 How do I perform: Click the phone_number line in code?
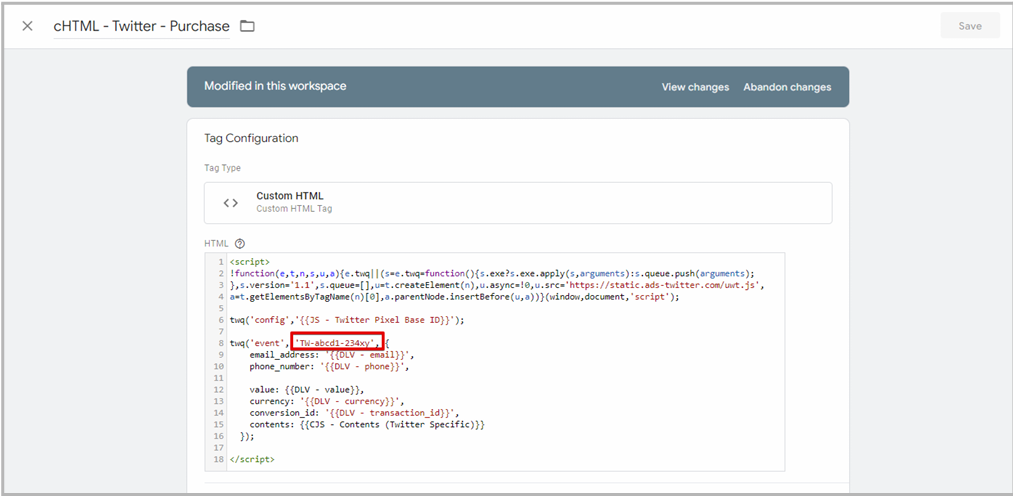[330, 366]
